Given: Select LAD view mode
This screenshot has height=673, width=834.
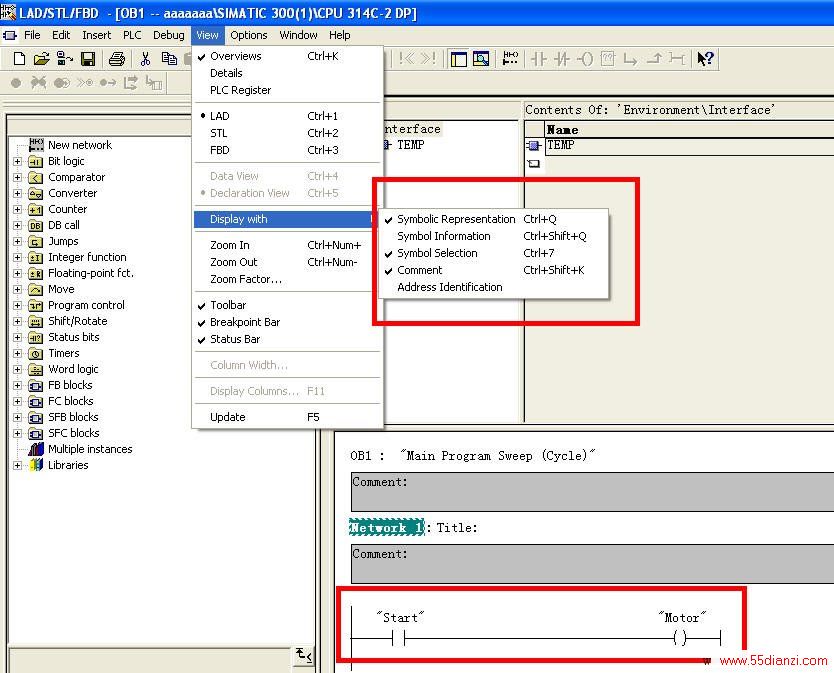Looking at the screenshot, I should coord(288,116).
